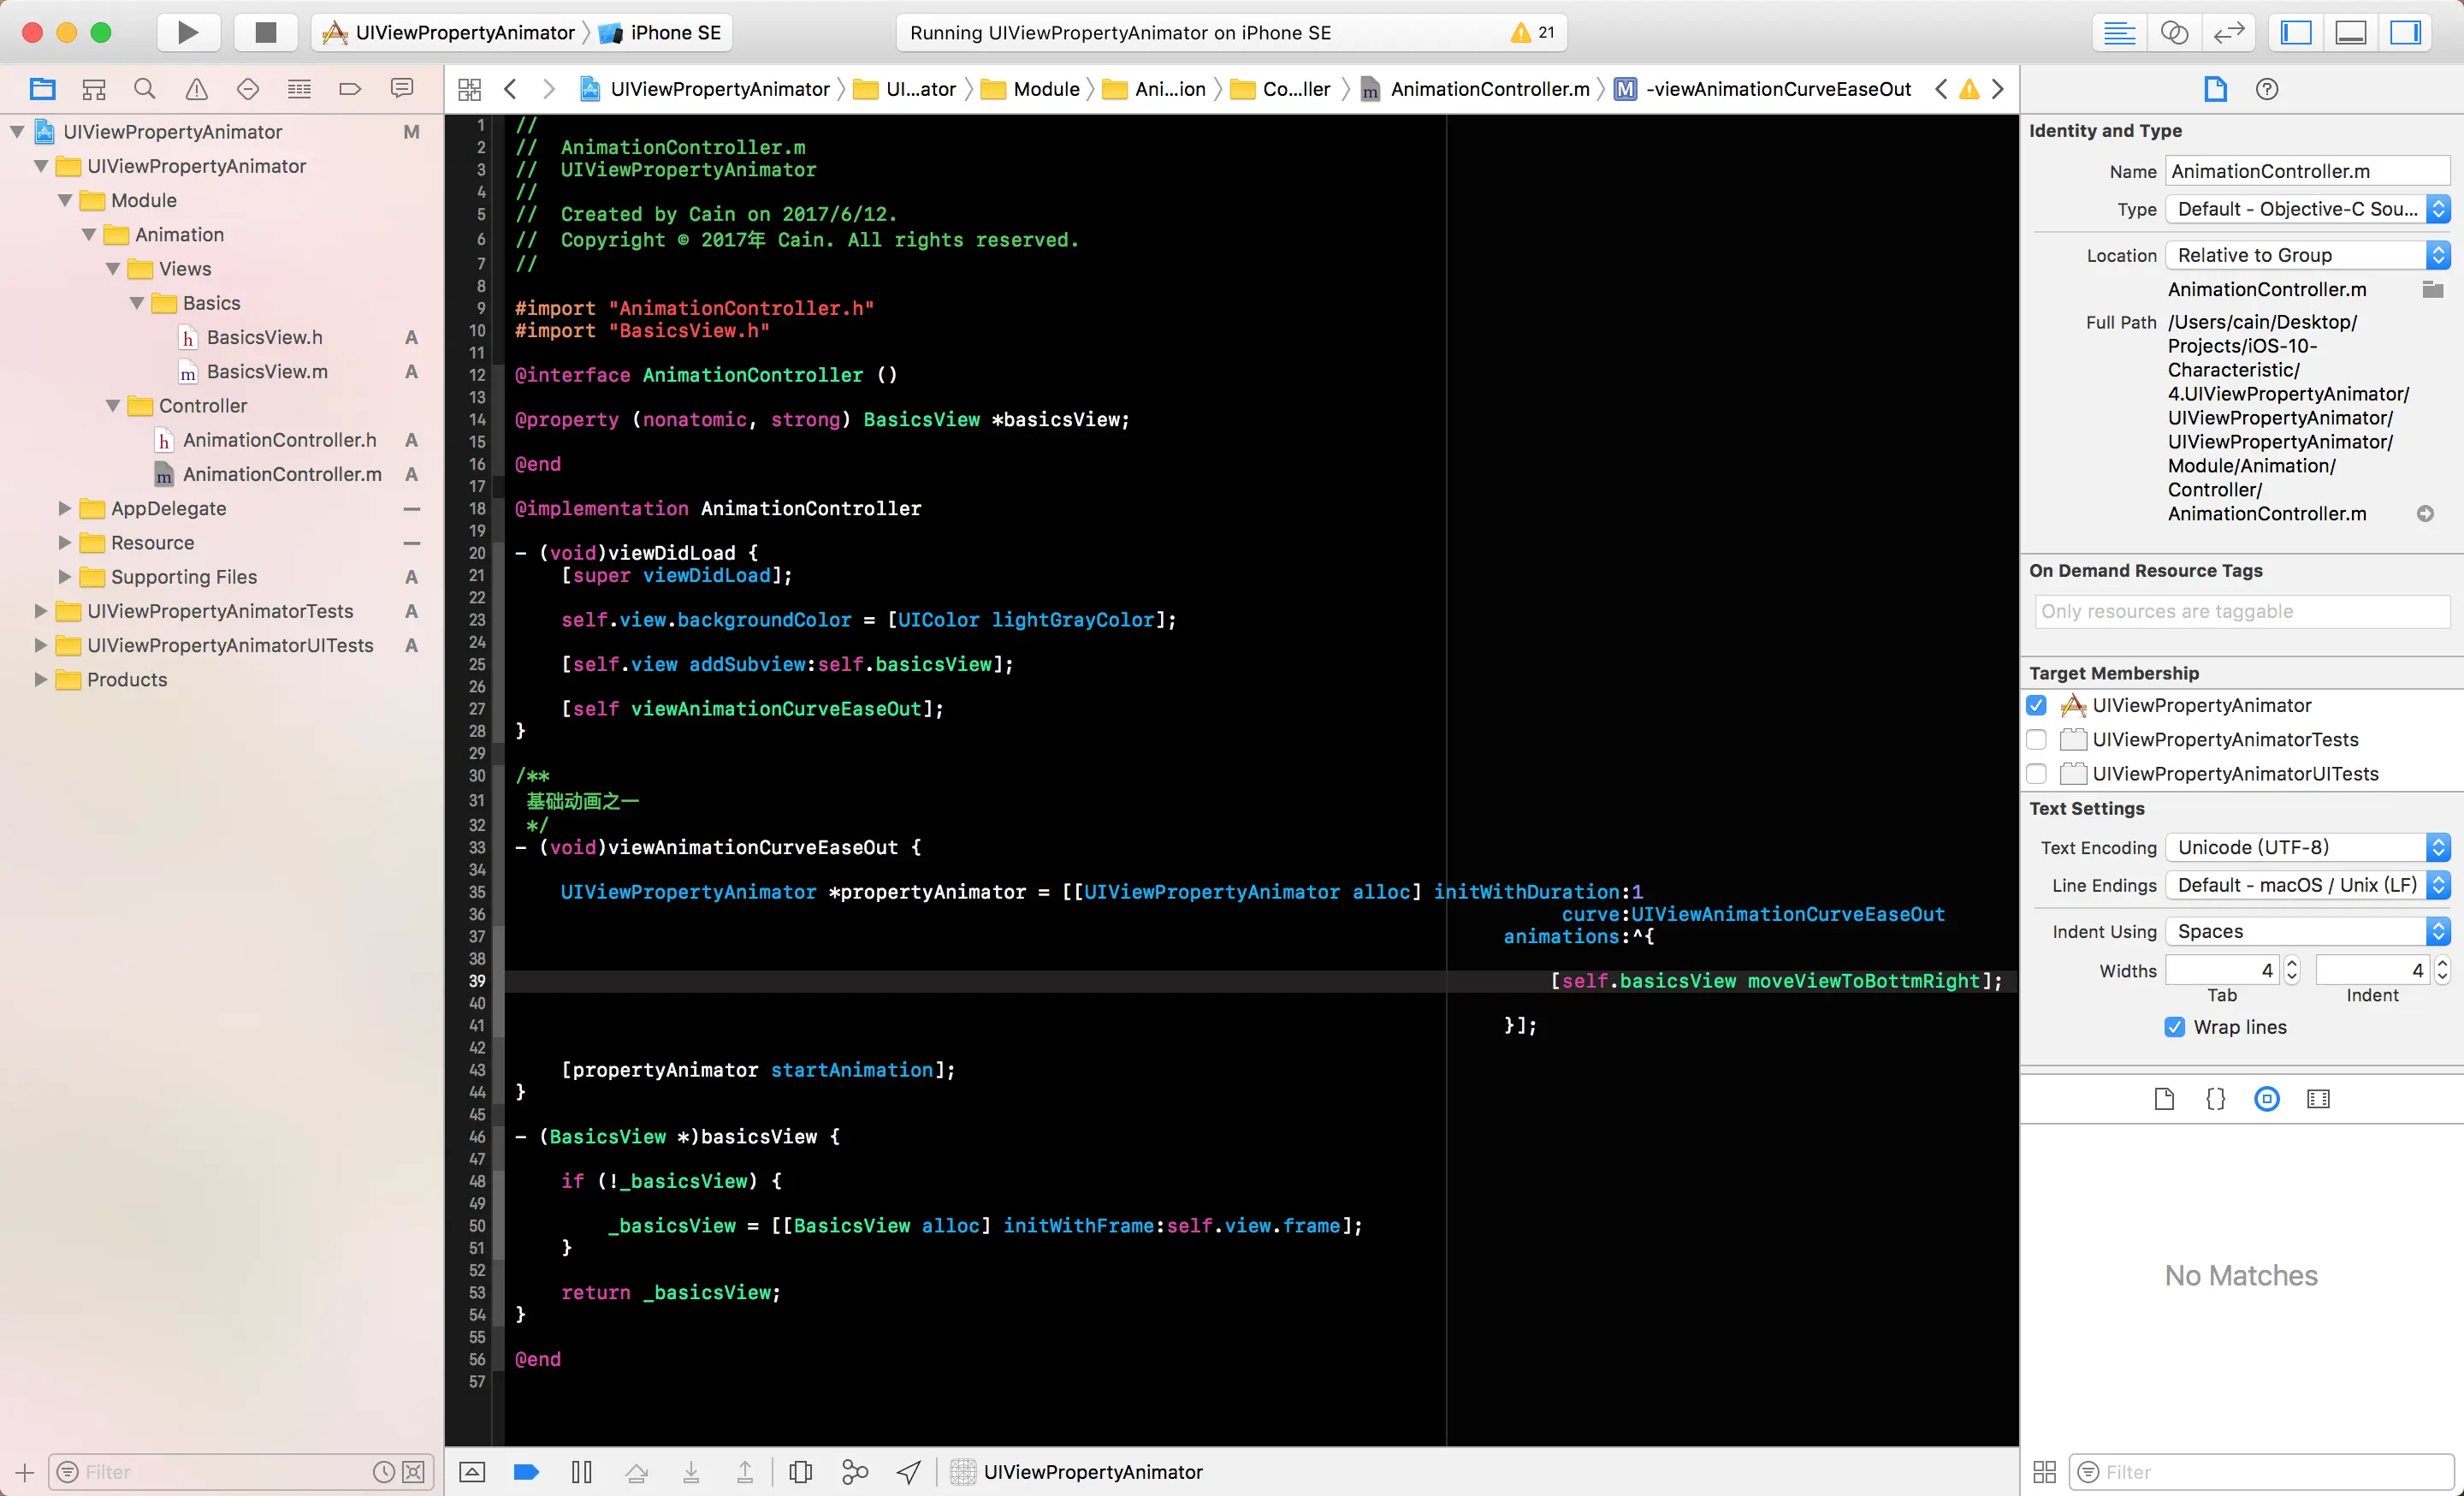Open the Find navigator magnifier icon

[x=145, y=89]
